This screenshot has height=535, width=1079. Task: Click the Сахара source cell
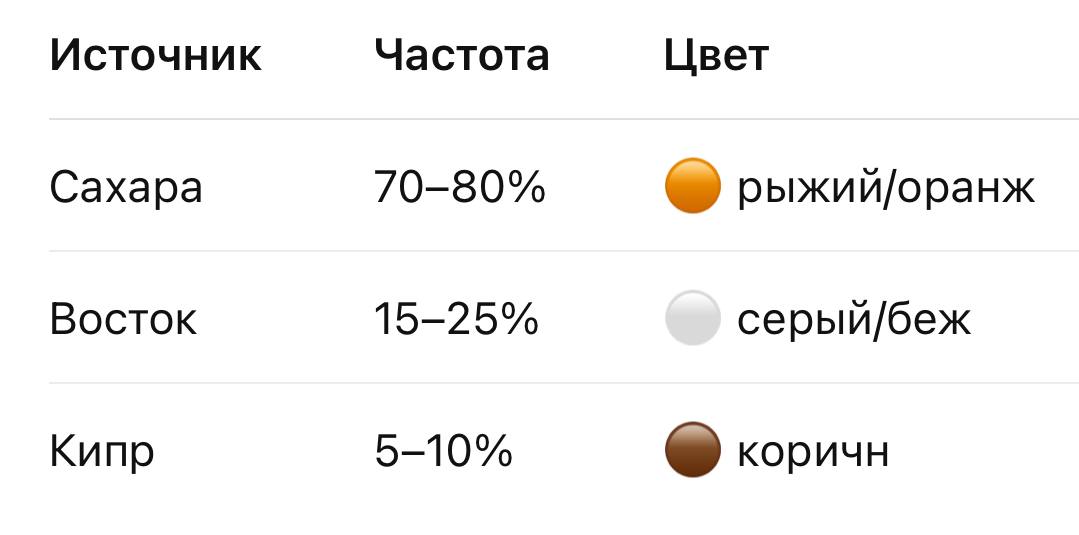[126, 187]
